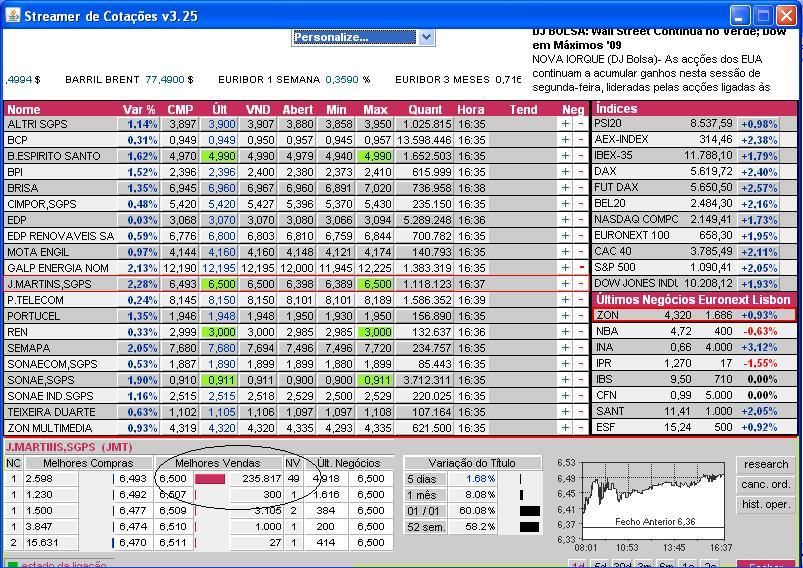Click the plus icon in the GALP ENERGIA NOM row
The width and height of the screenshot is (803, 568).
point(565,268)
